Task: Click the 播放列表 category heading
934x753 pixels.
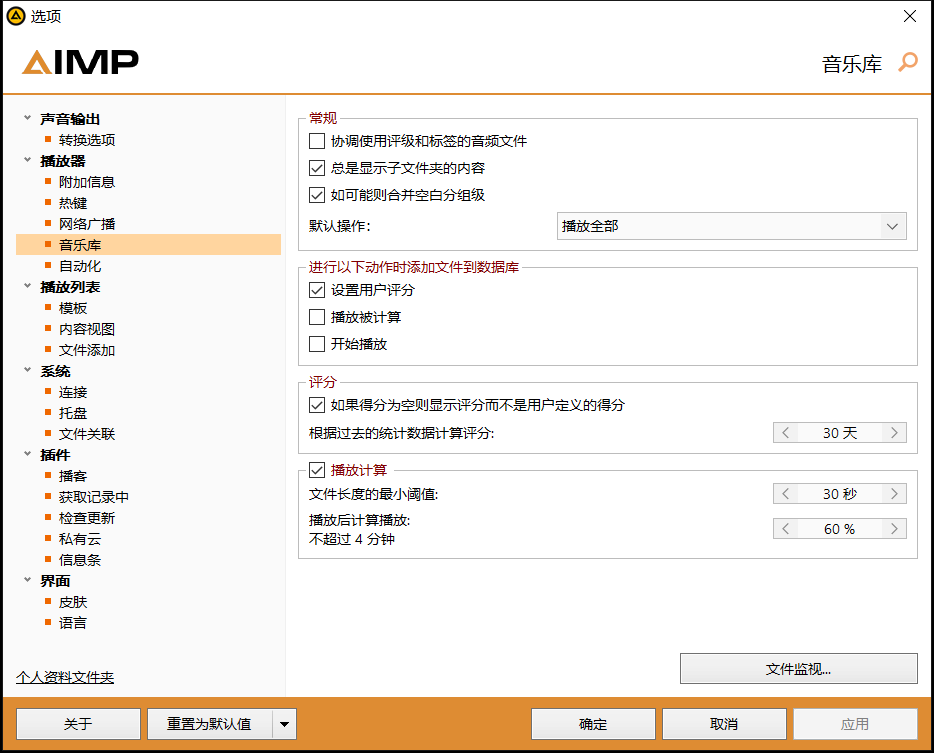Action: (x=70, y=287)
